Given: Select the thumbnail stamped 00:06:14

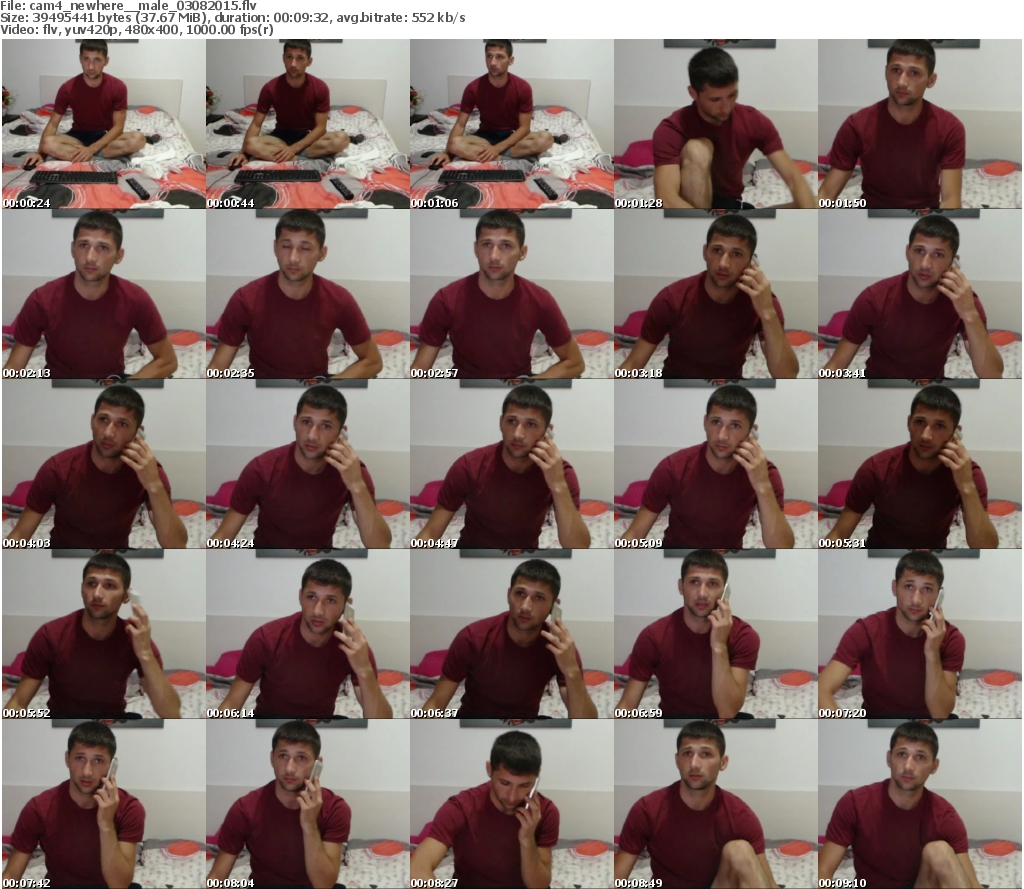Looking at the screenshot, I should (x=308, y=634).
